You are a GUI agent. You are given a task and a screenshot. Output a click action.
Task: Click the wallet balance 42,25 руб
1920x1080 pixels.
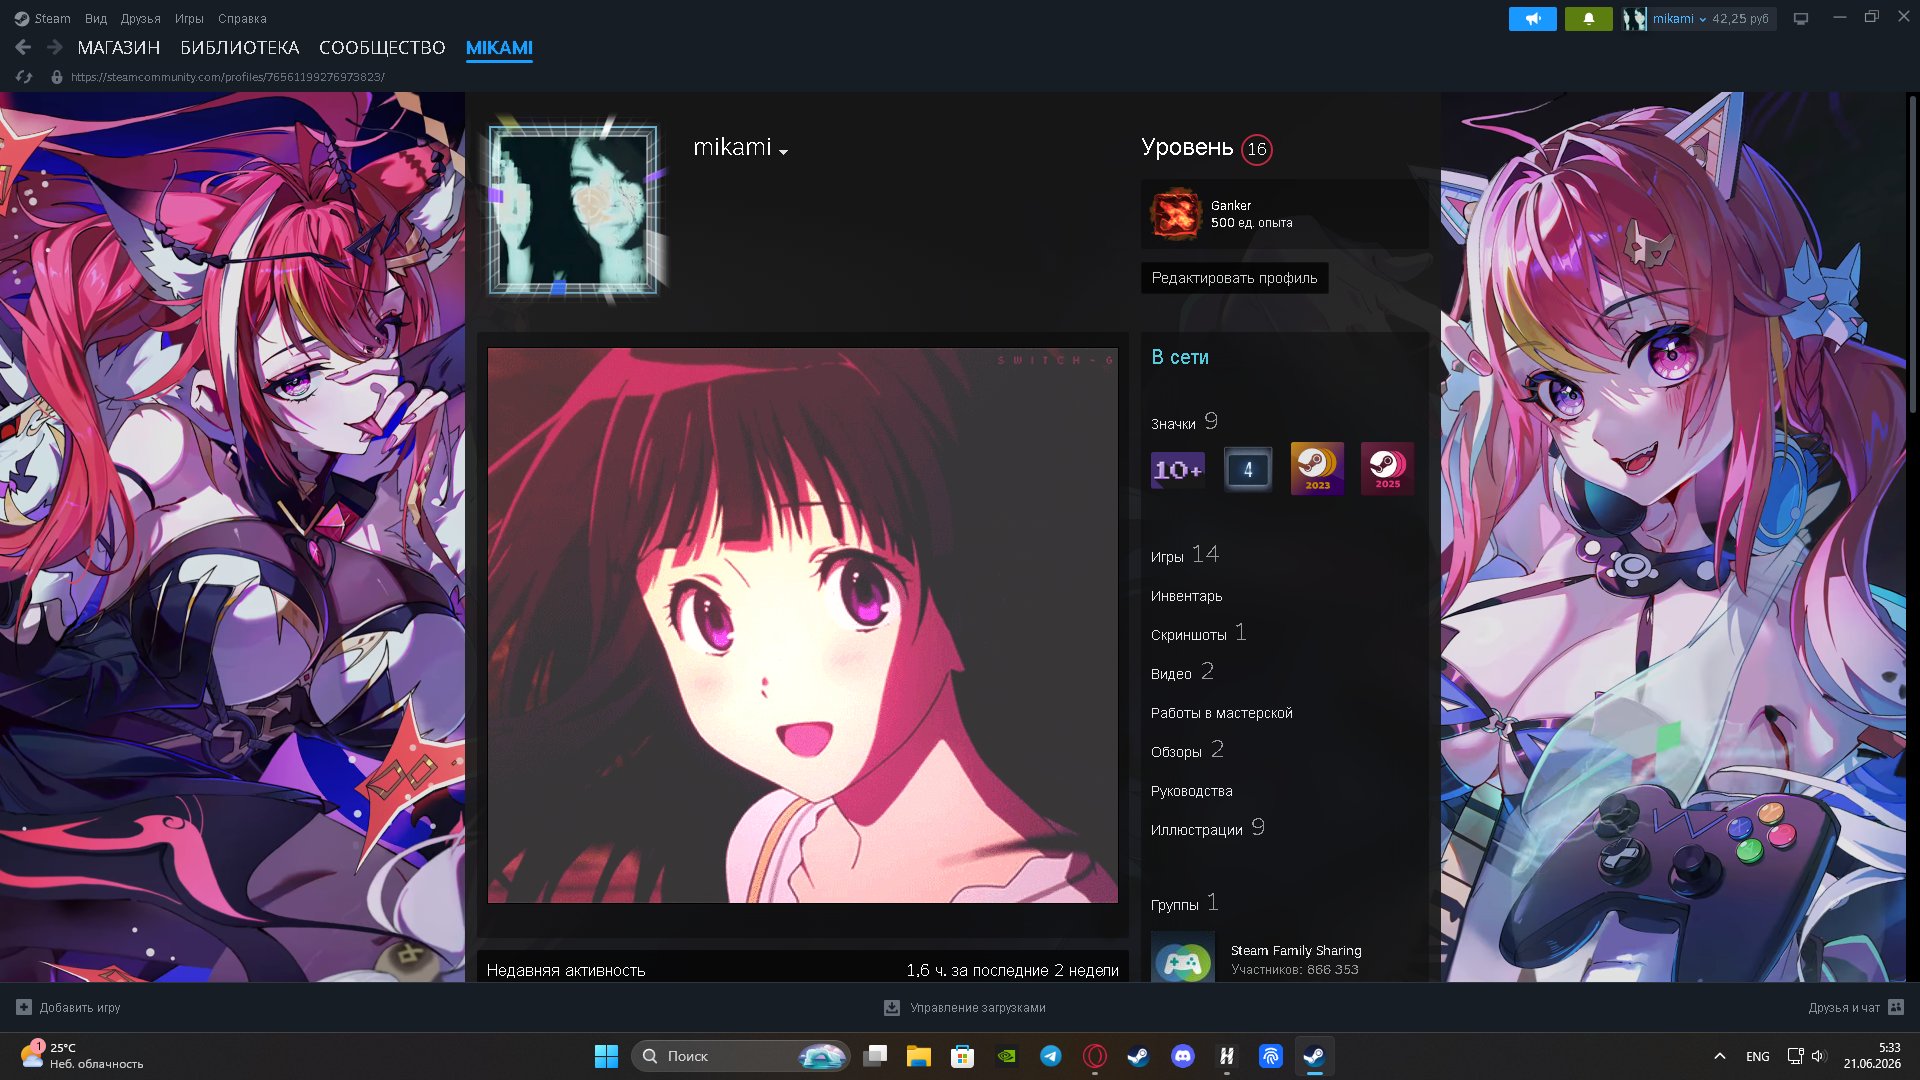[1740, 19]
